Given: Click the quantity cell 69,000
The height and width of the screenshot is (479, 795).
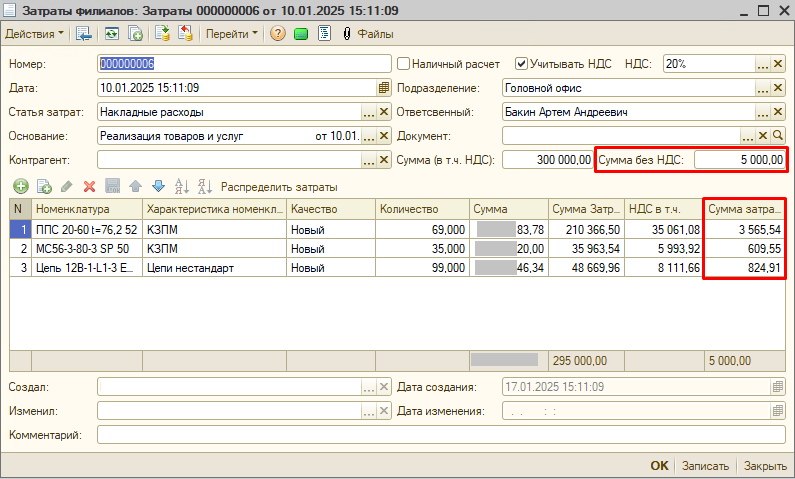Looking at the screenshot, I should tap(422, 230).
